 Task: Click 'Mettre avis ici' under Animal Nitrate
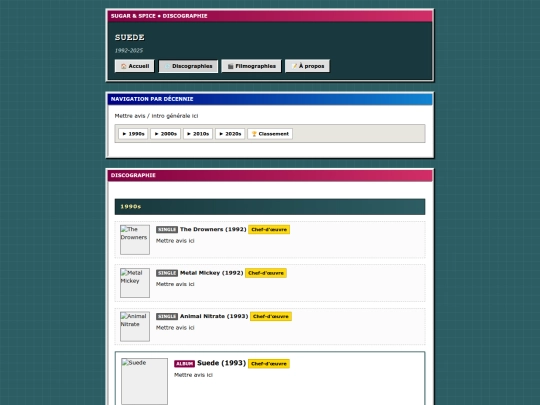175,328
